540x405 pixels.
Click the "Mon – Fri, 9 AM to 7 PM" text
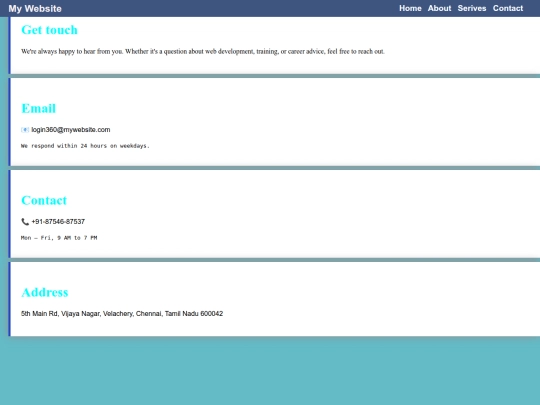pyautogui.click(x=59, y=238)
